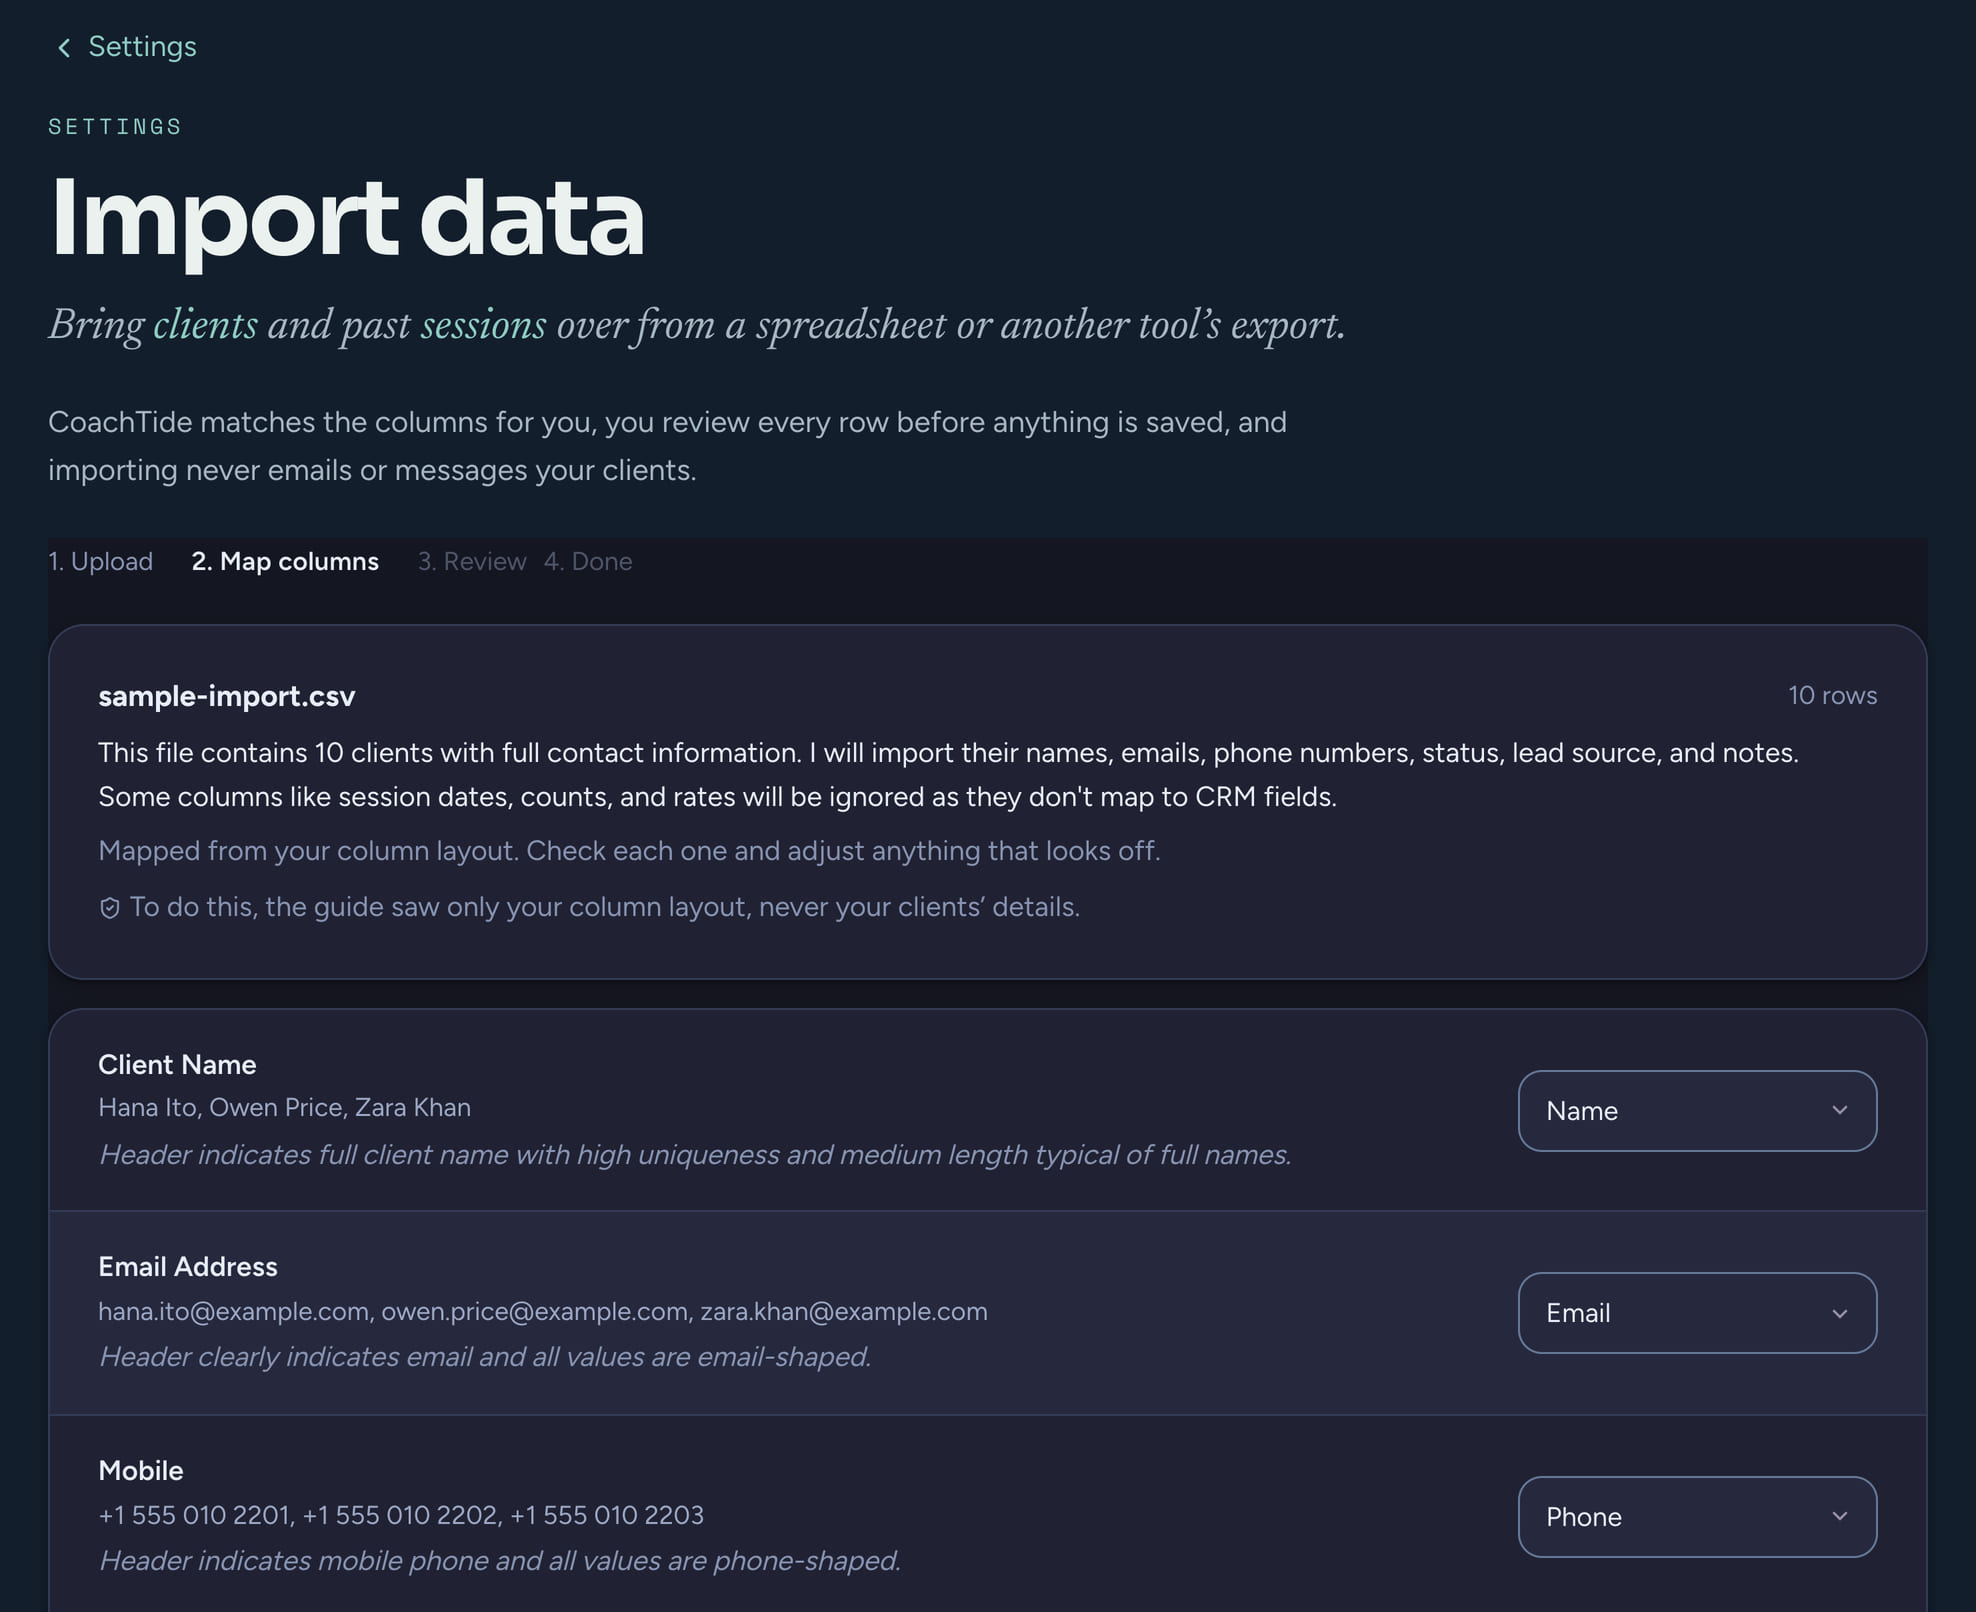Click the Email Address column header
This screenshot has height=1612, width=1976.
[x=188, y=1266]
